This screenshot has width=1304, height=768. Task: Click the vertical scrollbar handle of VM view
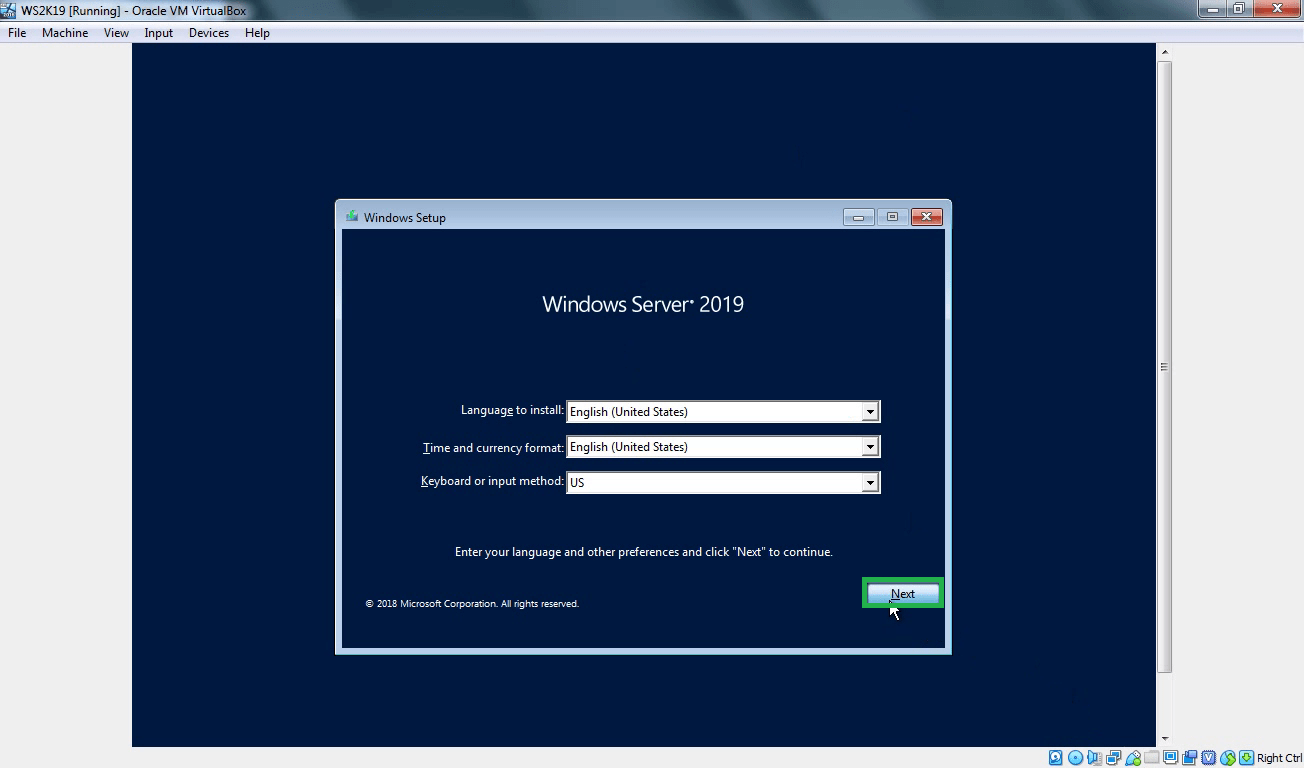click(x=1164, y=367)
